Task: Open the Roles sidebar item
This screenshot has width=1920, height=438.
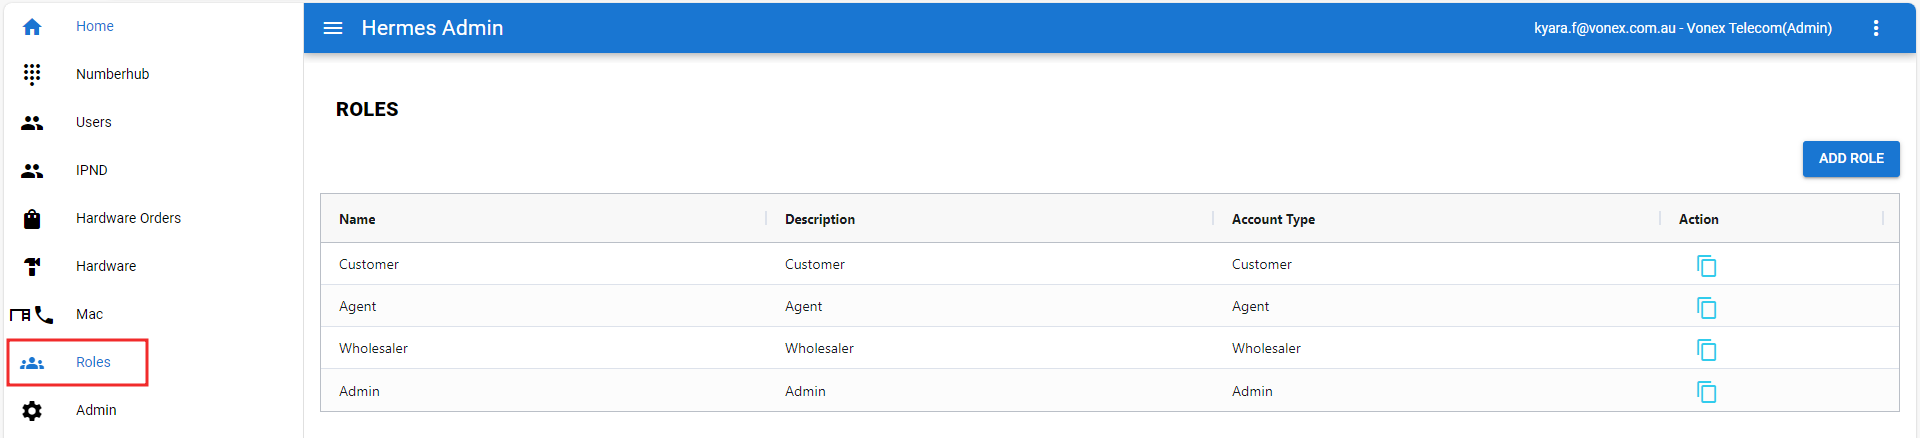Action: 93,362
